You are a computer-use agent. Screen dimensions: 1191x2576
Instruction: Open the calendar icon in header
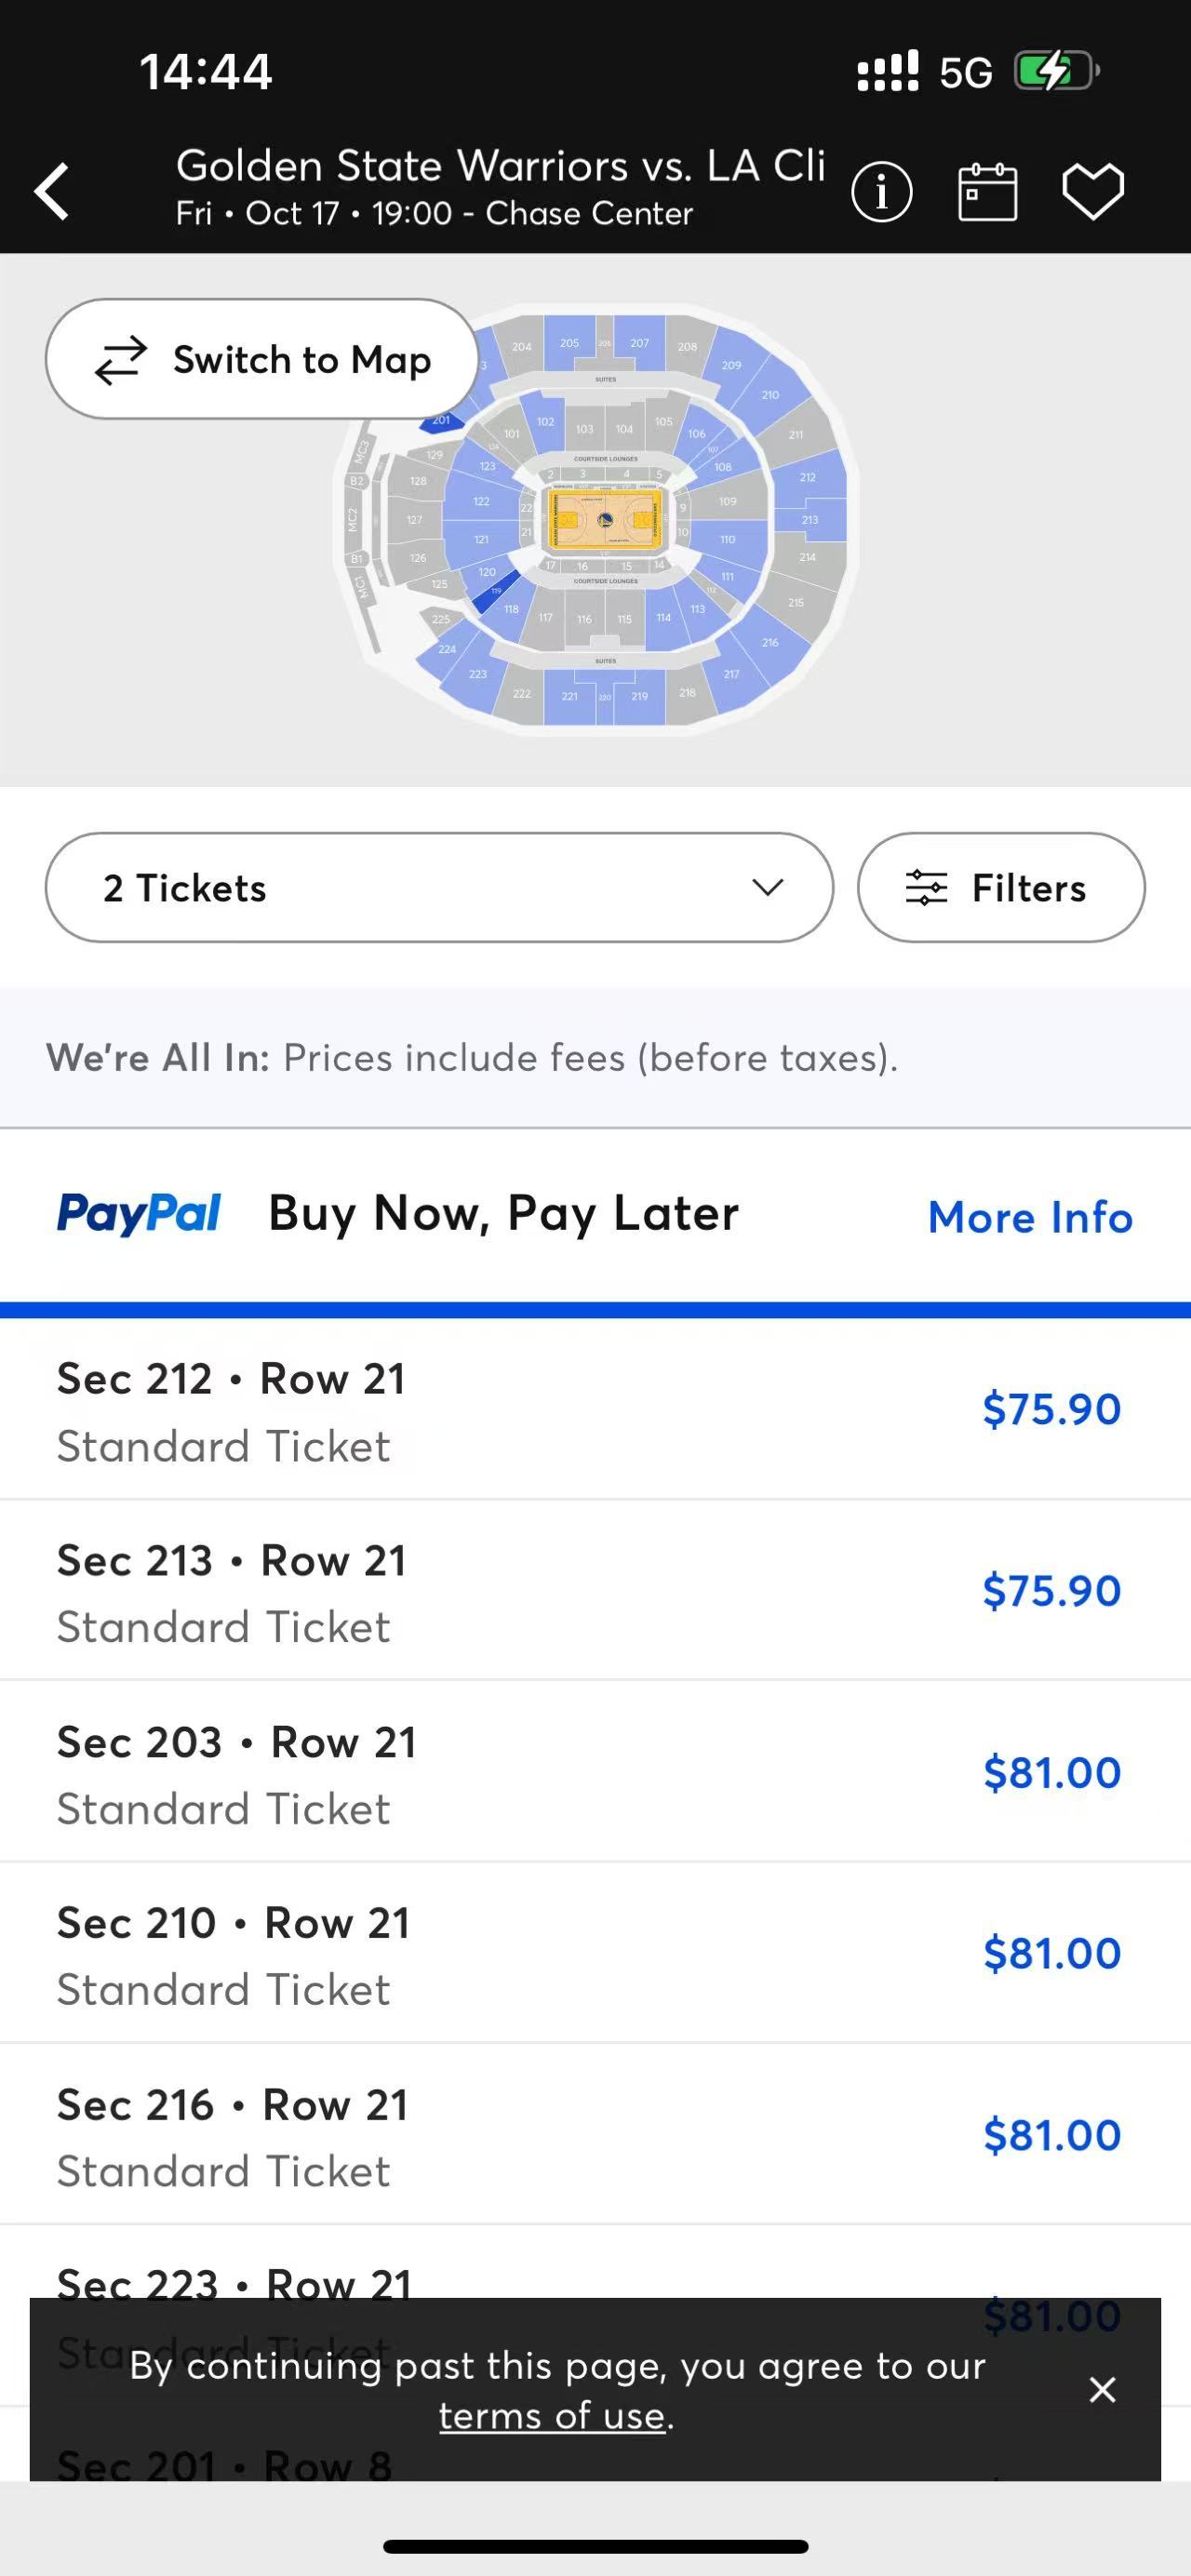[x=988, y=191]
